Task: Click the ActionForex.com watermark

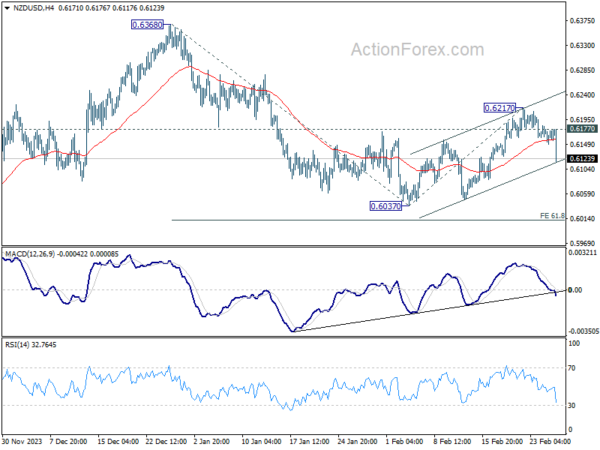Action: pos(417,50)
